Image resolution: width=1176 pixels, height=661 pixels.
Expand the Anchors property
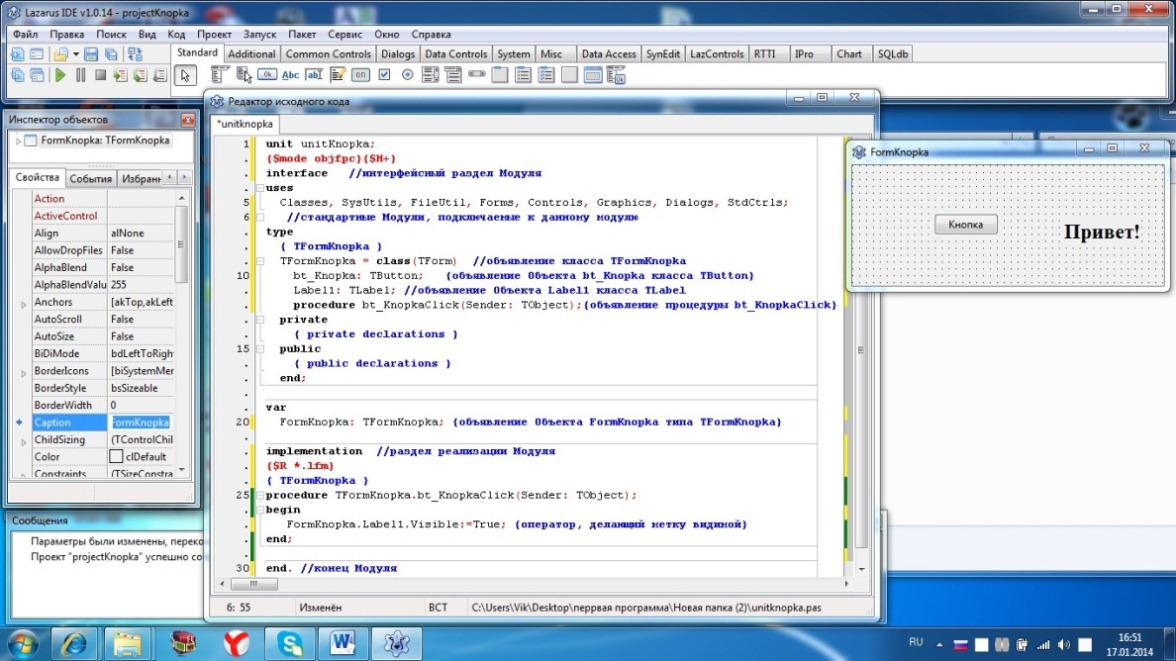point(23,304)
